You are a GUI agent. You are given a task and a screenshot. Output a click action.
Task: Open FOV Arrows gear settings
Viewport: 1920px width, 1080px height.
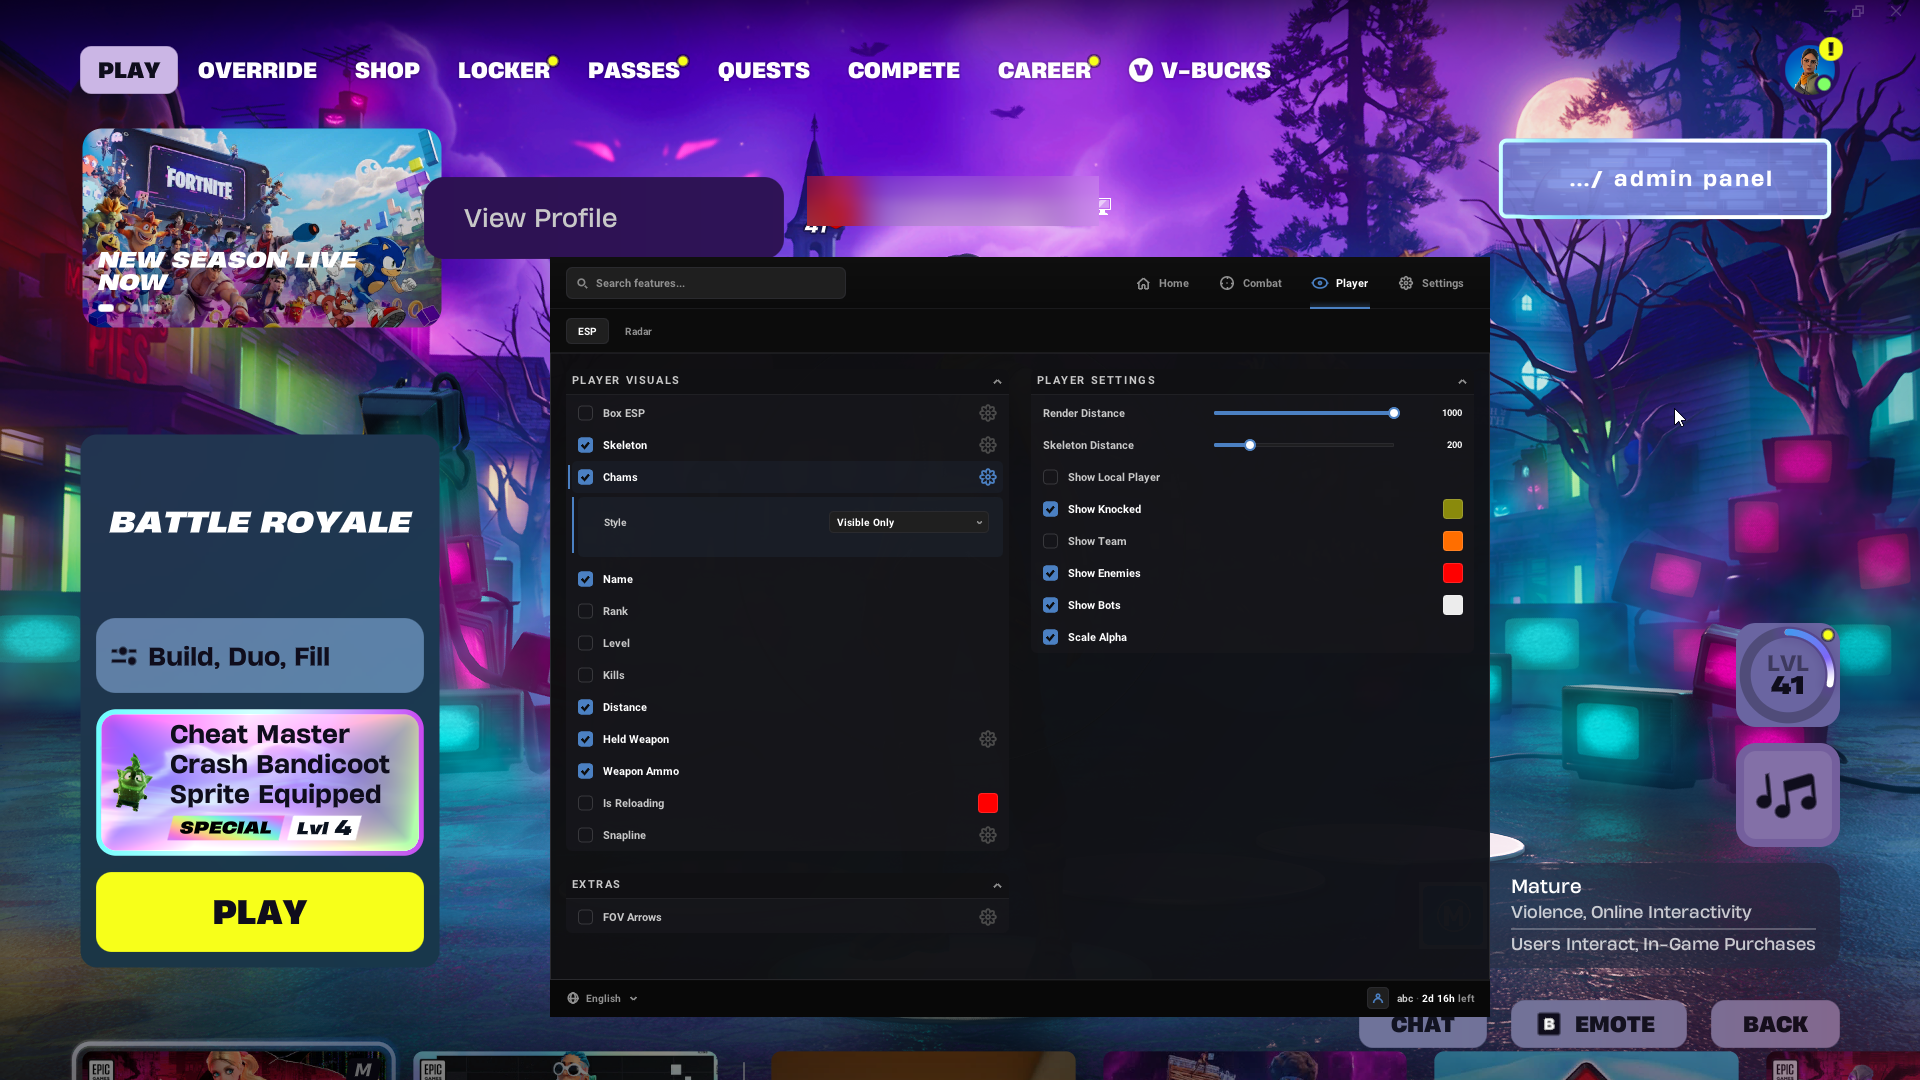coord(988,917)
